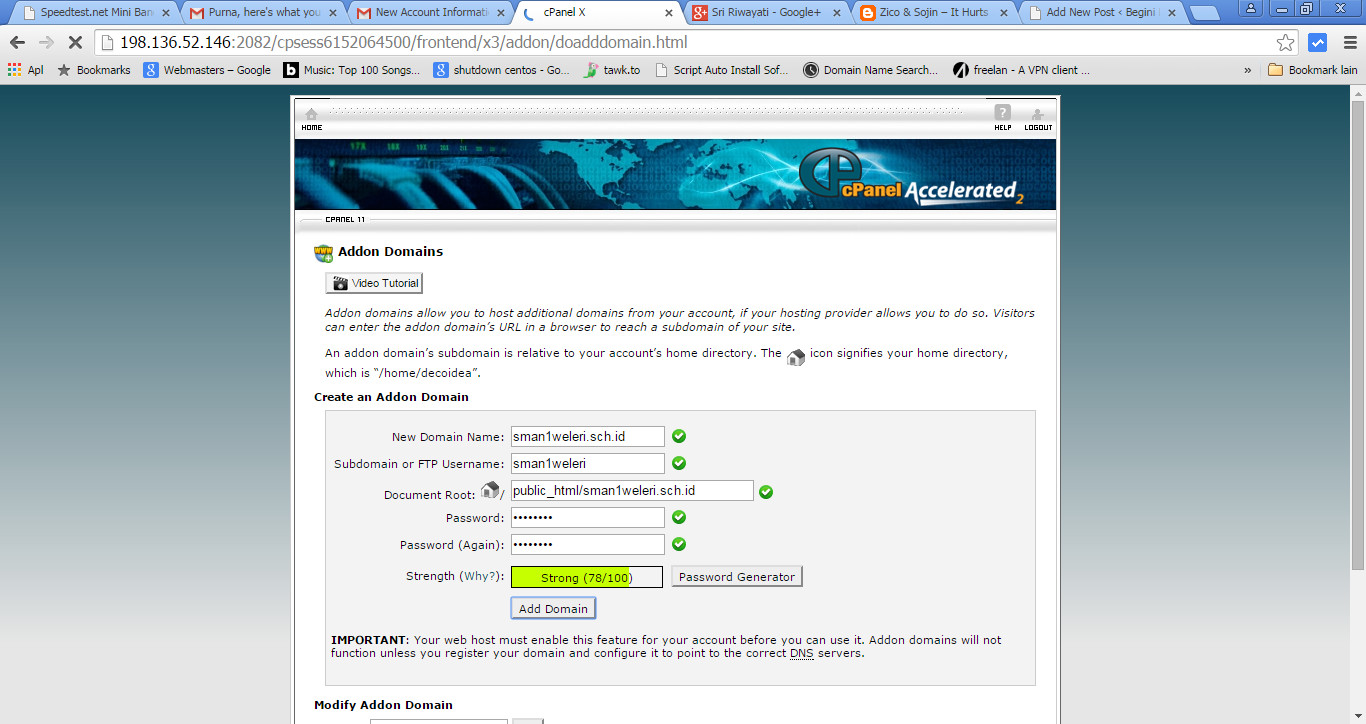
Task: Go back with the browser back arrow
Action: click(x=17, y=43)
